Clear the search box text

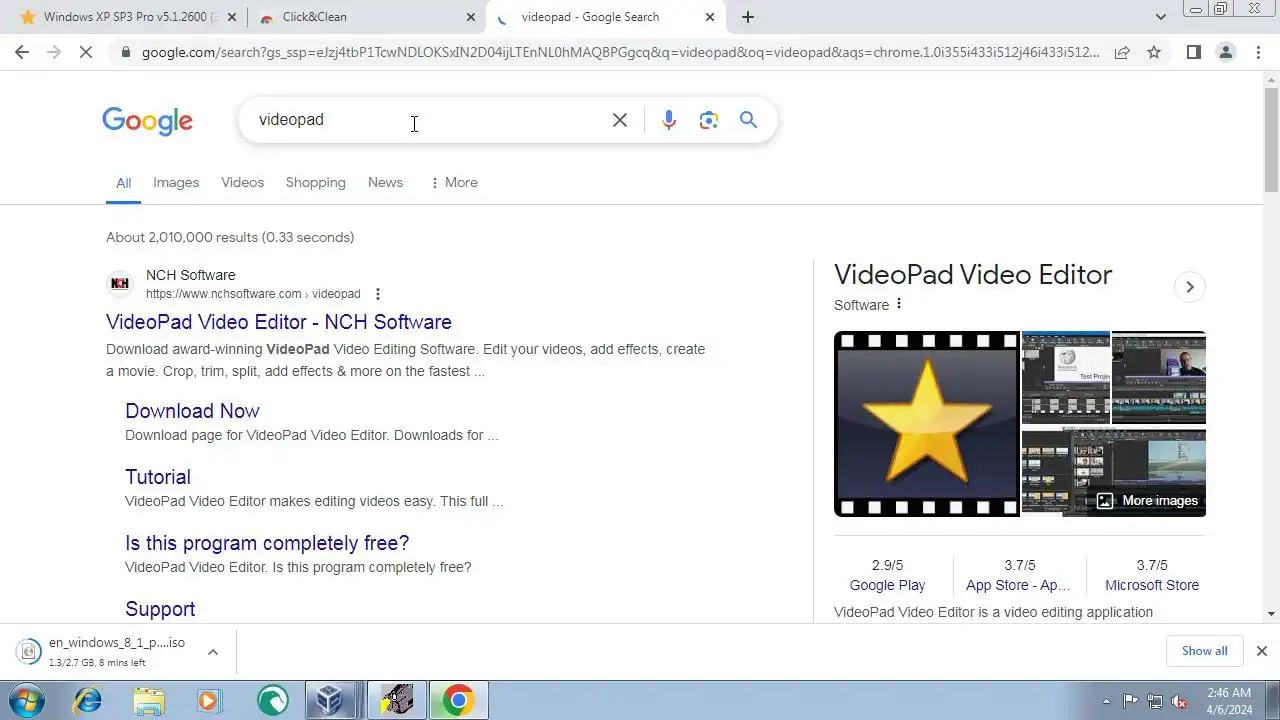click(x=620, y=120)
